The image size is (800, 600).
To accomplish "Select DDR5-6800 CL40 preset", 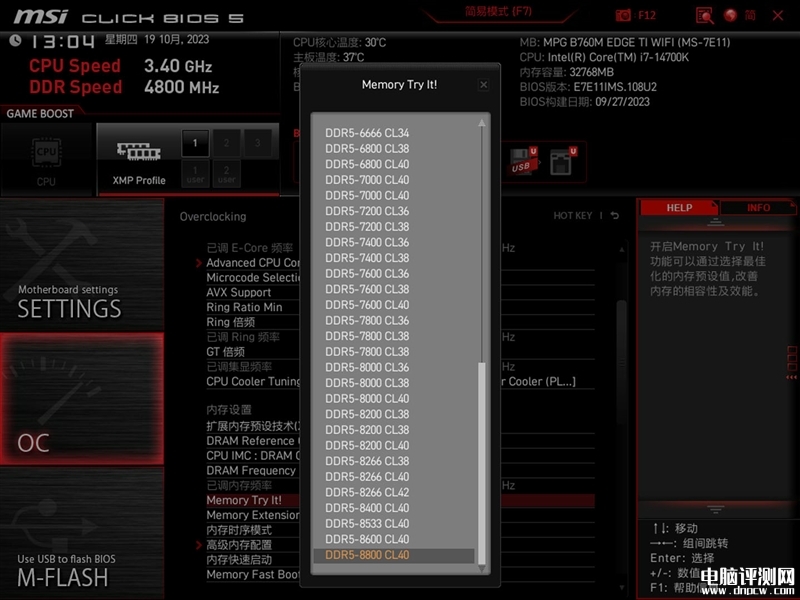I will pyautogui.click(x=367, y=164).
